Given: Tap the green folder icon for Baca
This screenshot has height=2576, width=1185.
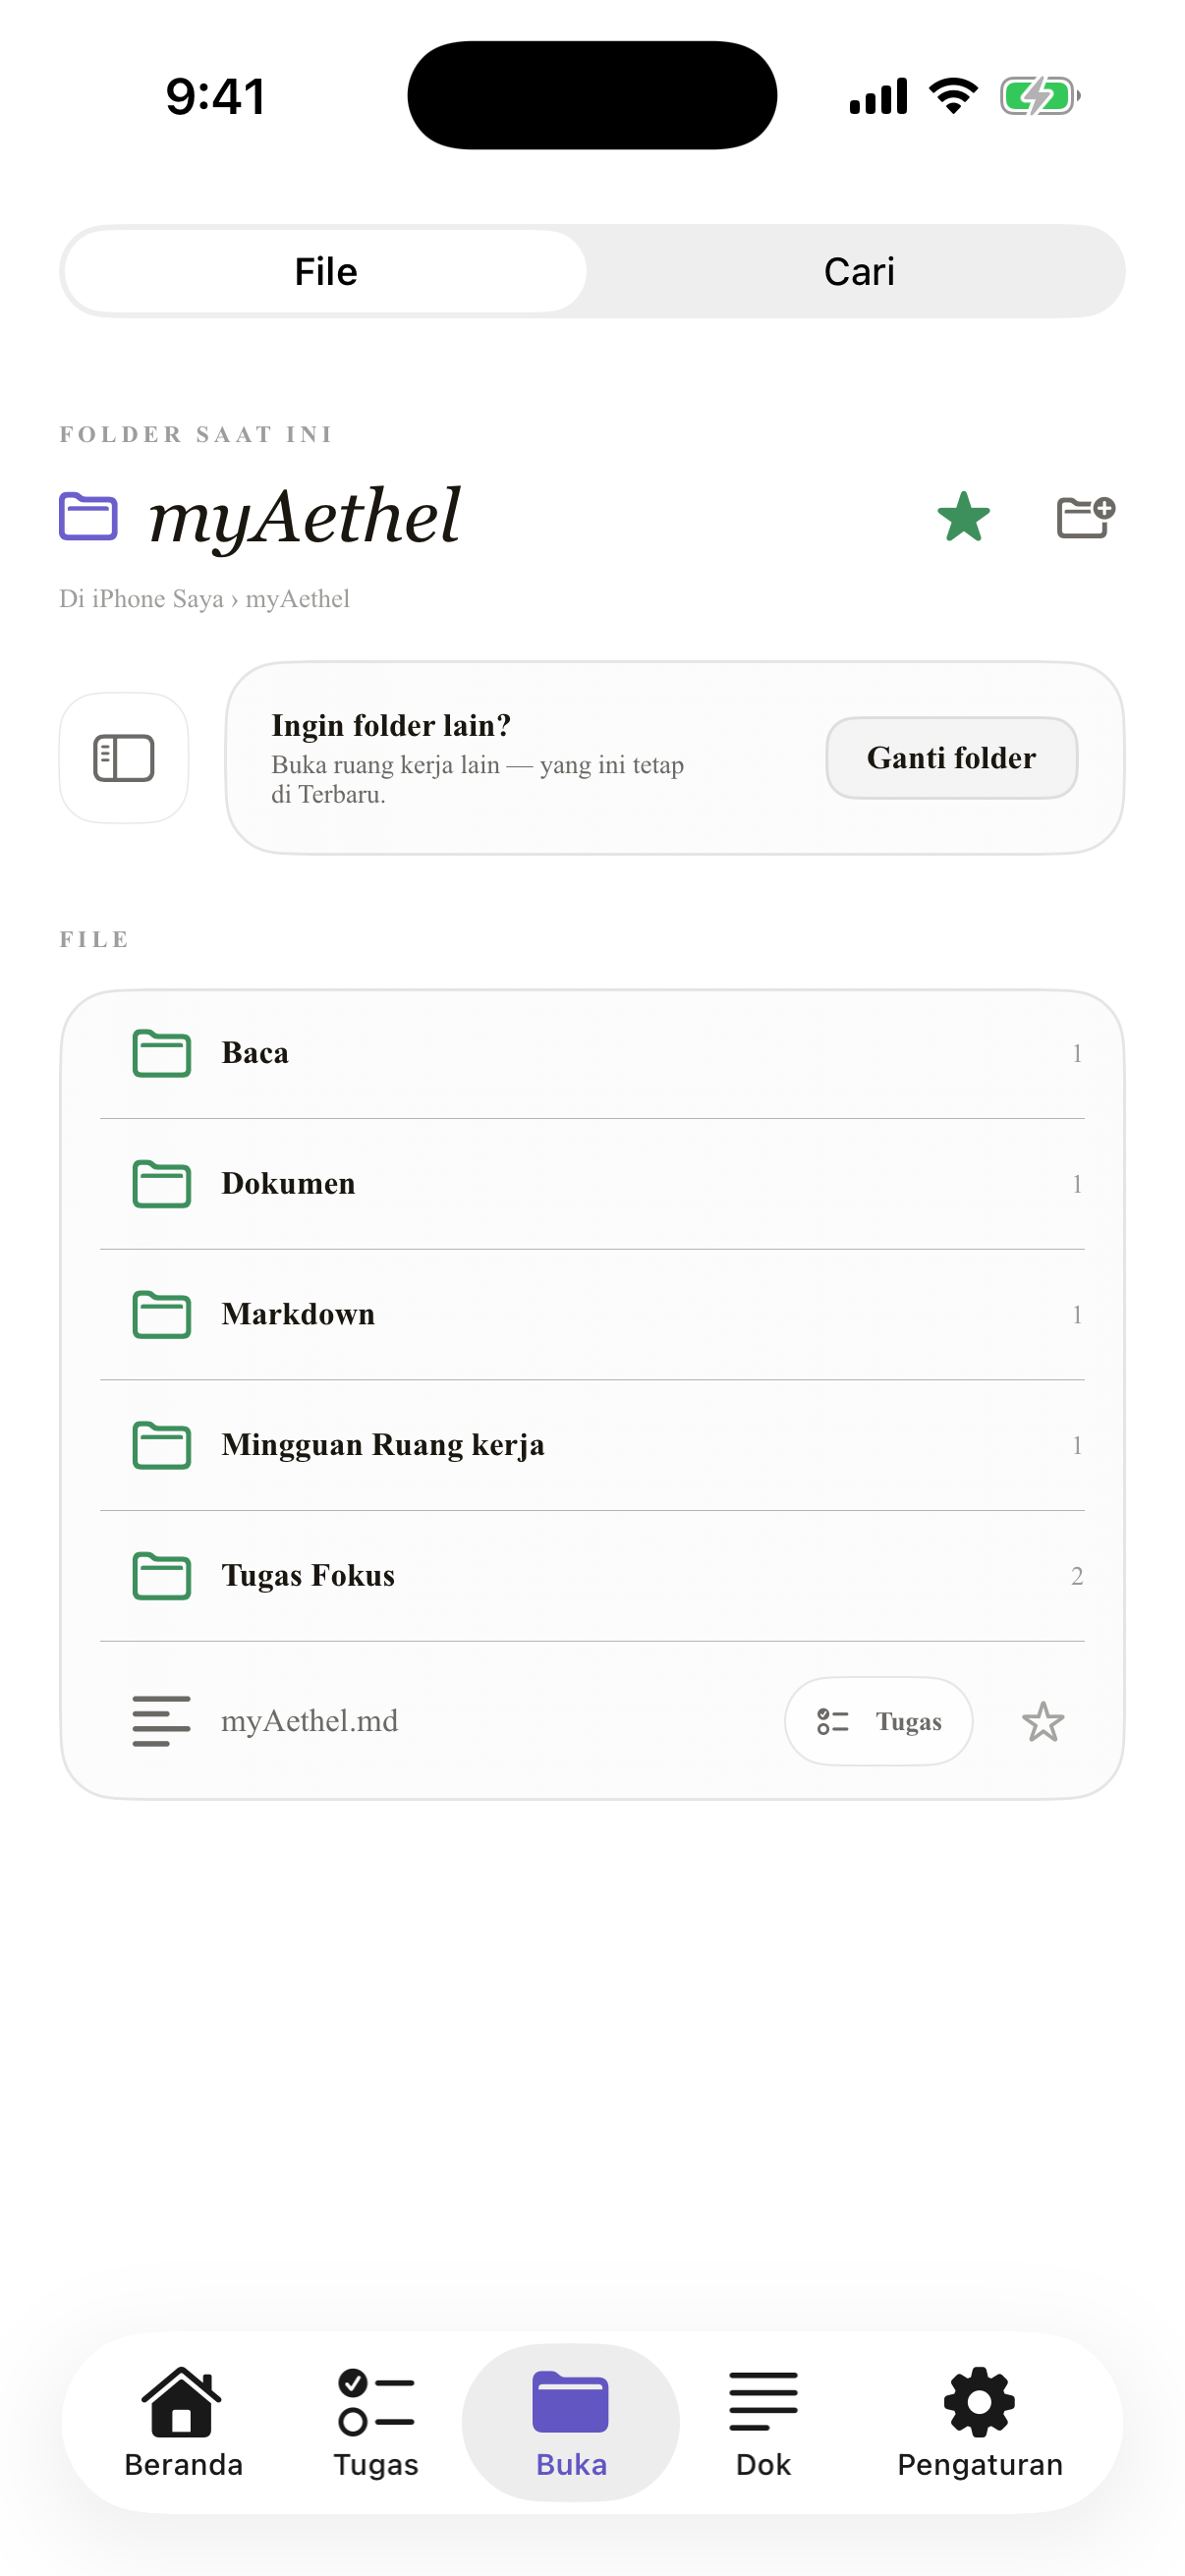Looking at the screenshot, I should (x=161, y=1053).
